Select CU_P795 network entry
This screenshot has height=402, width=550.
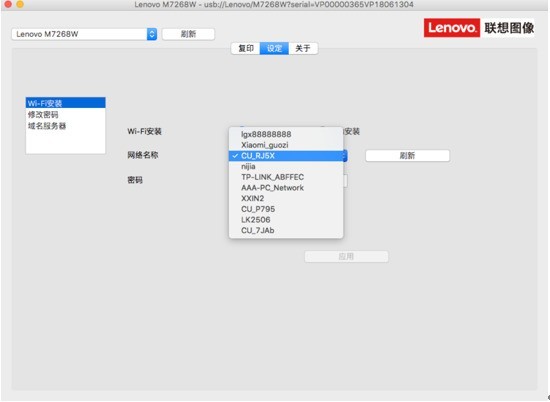click(x=286, y=209)
